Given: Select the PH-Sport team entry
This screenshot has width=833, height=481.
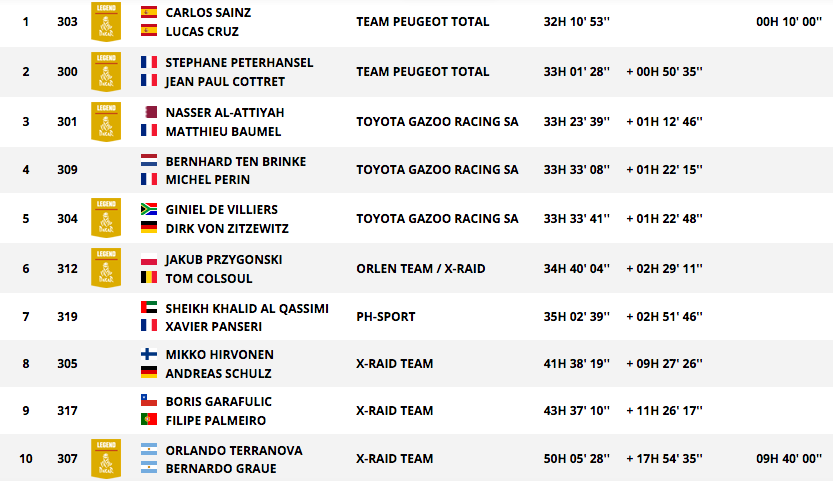Looking at the screenshot, I should pos(386,317).
